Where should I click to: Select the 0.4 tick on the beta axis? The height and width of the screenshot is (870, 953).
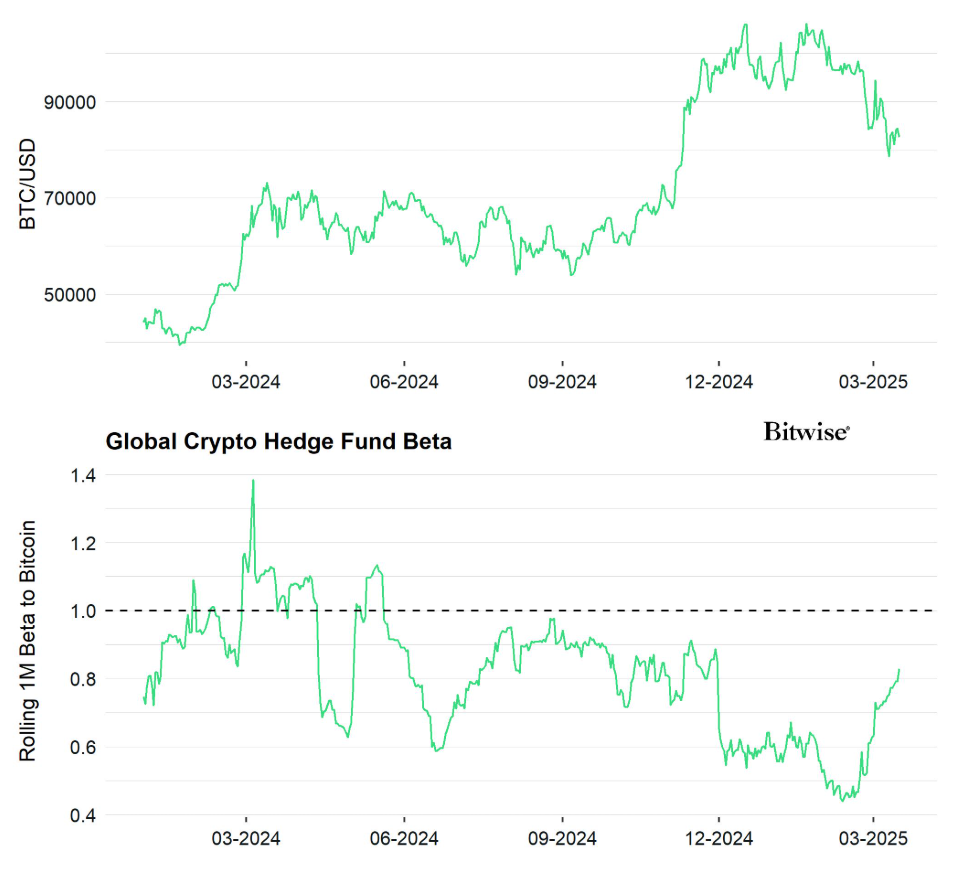pyautogui.click(x=82, y=815)
